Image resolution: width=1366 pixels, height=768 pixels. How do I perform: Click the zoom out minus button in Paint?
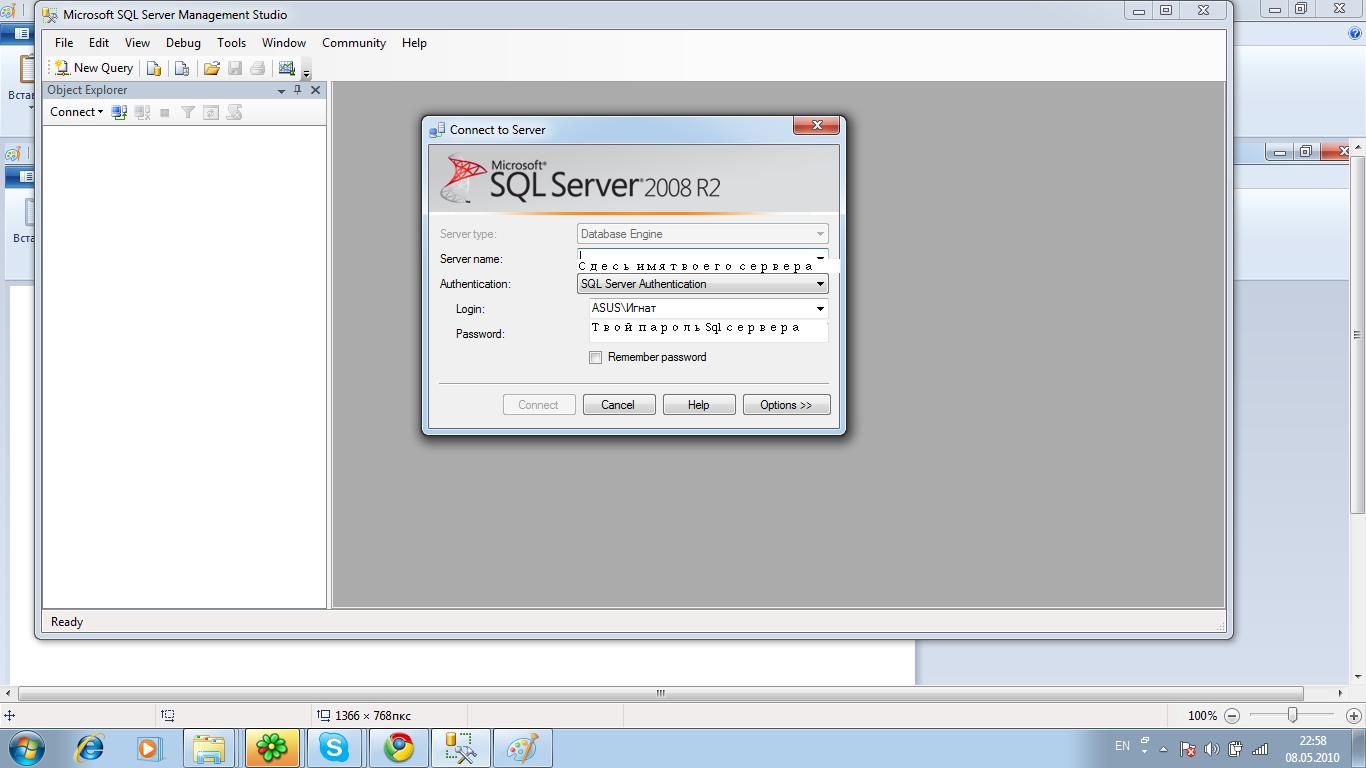(1232, 716)
